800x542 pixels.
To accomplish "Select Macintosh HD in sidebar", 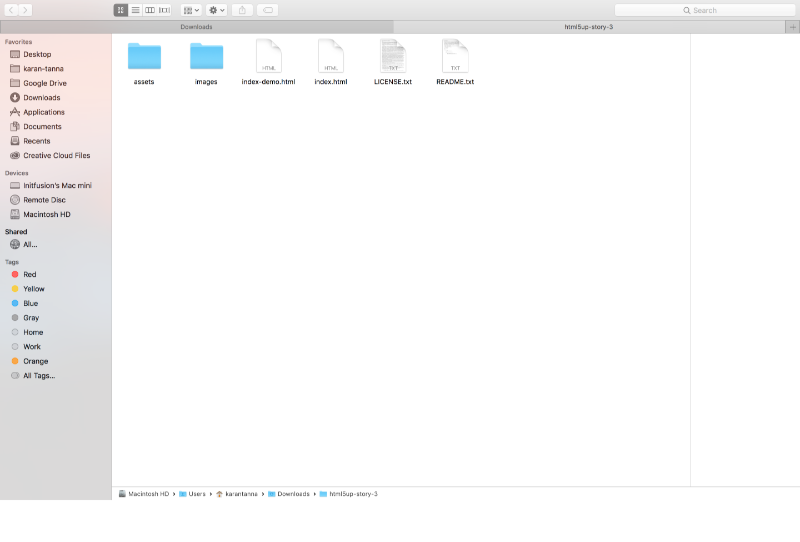I will (x=56, y=214).
